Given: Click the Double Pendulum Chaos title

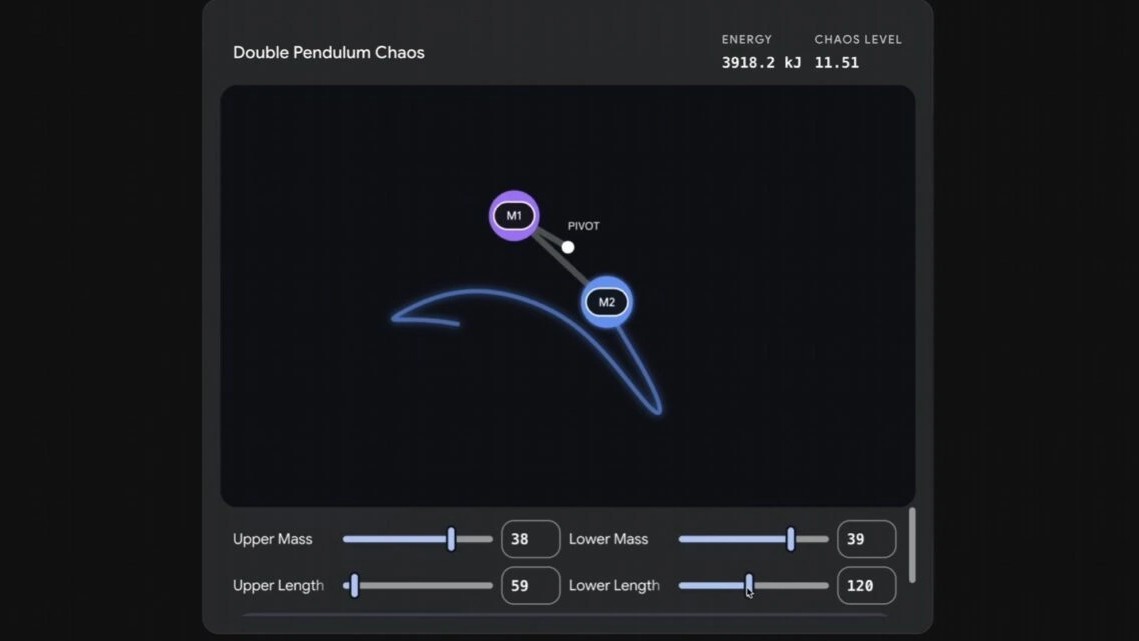Looking at the screenshot, I should pyautogui.click(x=329, y=53).
